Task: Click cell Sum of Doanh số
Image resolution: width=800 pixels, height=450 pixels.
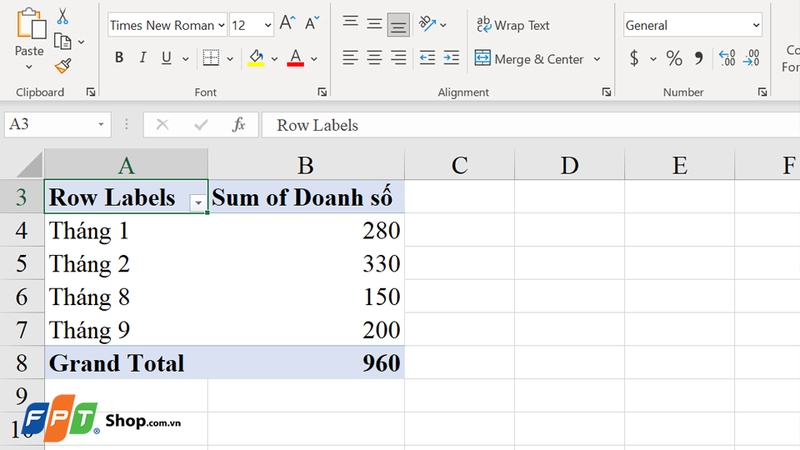Action: [x=306, y=196]
